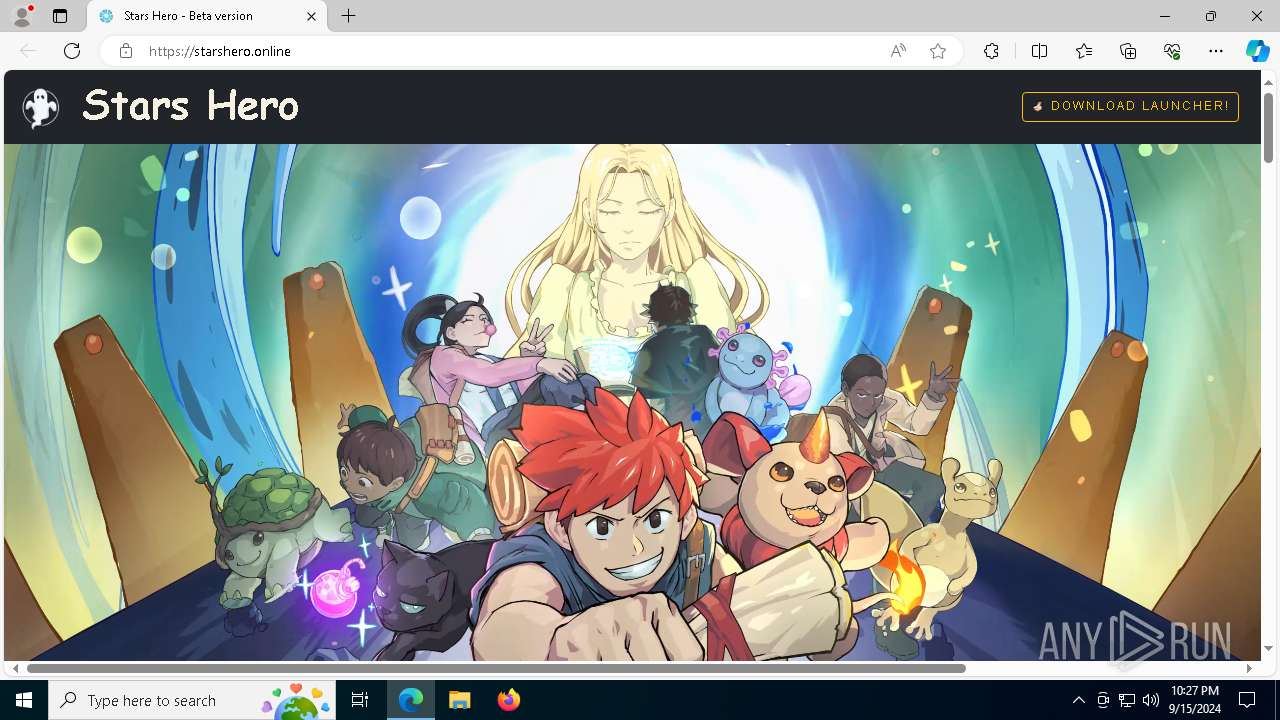Screen dimensions: 1280x720
Task: Click the Download Launcher button
Action: [1130, 106]
